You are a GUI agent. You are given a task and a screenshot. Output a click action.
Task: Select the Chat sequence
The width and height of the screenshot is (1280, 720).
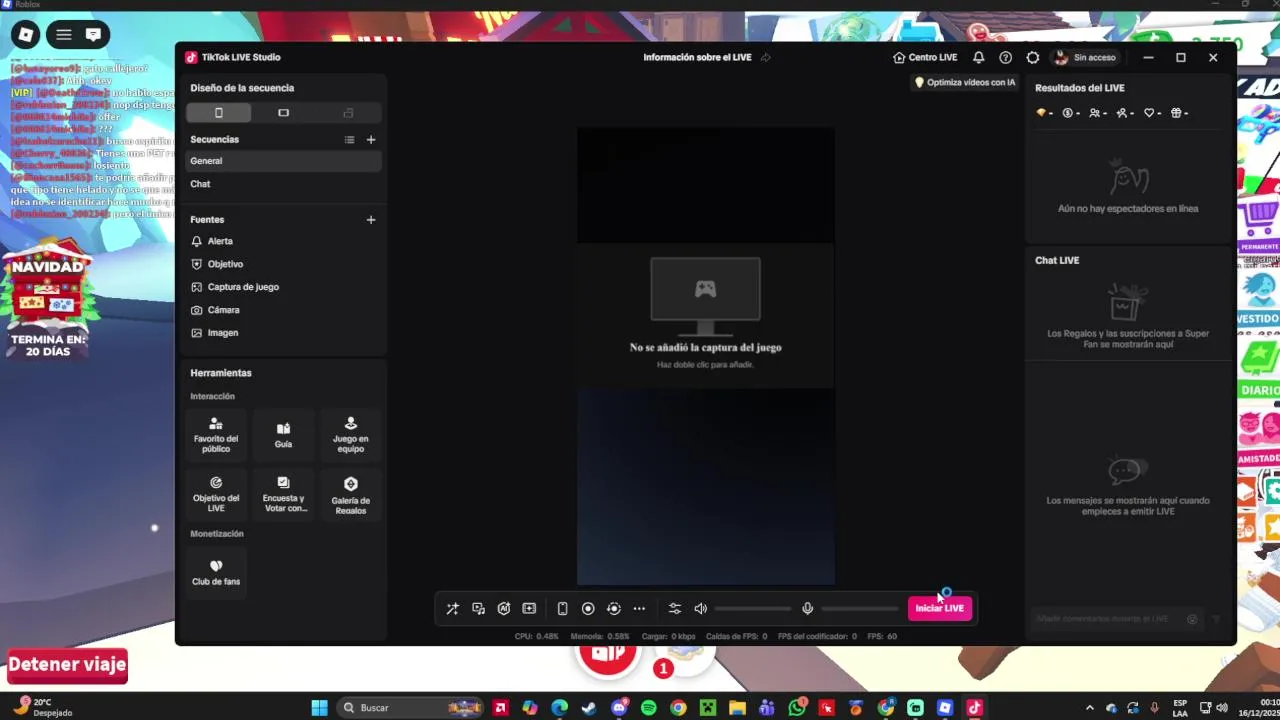tap(283, 184)
